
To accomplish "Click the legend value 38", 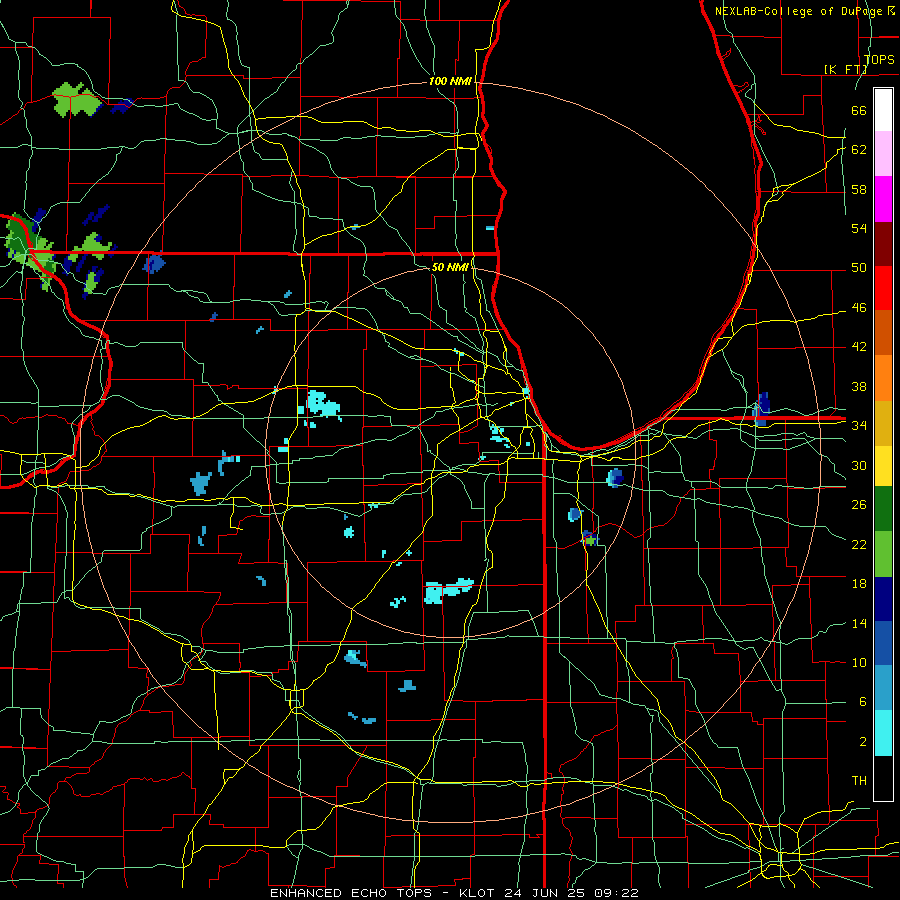I will (859, 386).
